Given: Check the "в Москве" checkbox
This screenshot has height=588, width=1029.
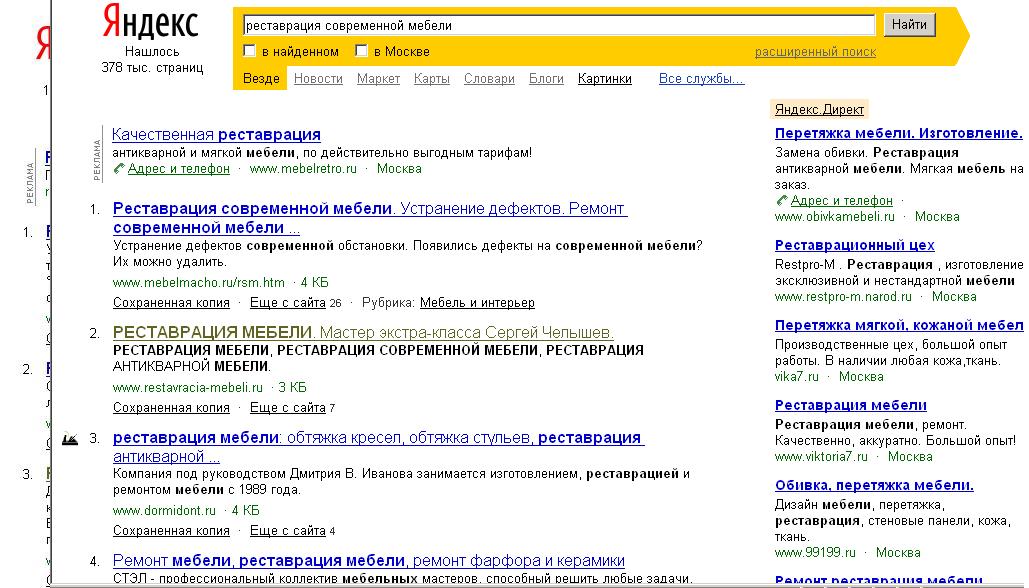Looking at the screenshot, I should (361, 49).
